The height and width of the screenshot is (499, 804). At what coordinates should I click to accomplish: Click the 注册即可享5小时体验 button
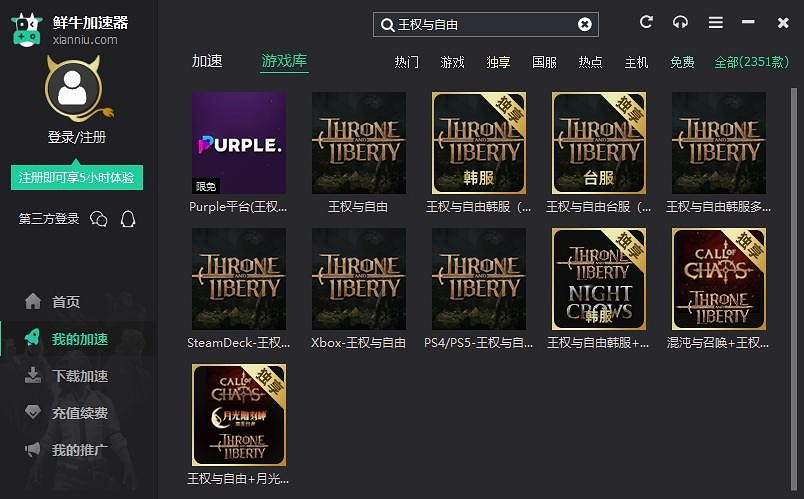pos(77,178)
